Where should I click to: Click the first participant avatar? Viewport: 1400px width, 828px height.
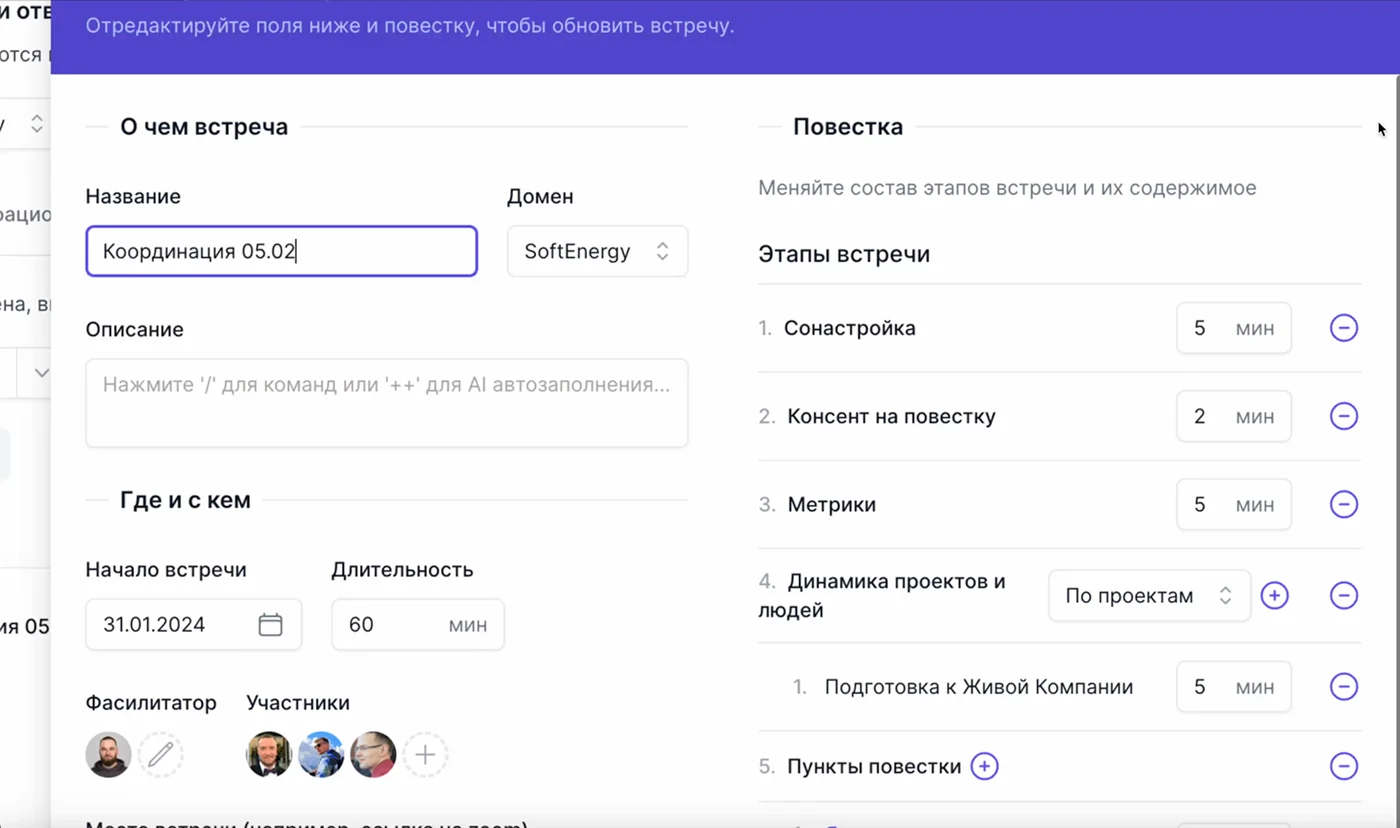pyautogui.click(x=269, y=755)
